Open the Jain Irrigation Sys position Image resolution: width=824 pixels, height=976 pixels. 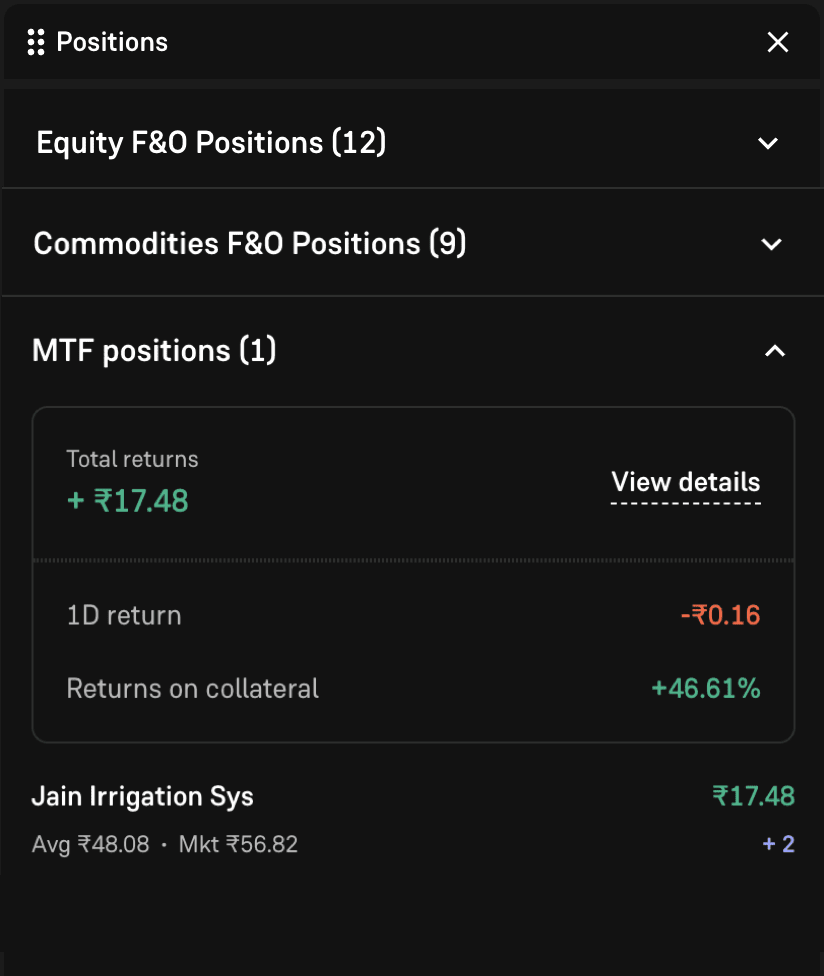[143, 797]
